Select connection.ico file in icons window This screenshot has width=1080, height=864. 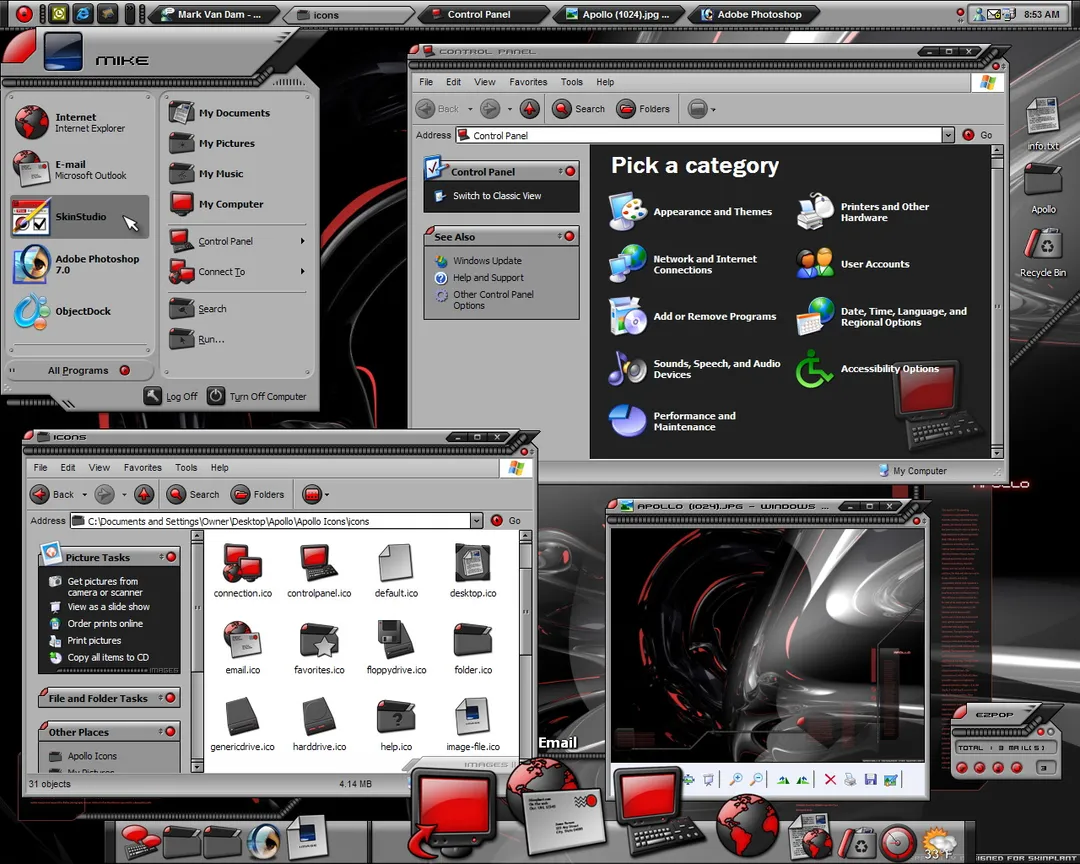[242, 570]
